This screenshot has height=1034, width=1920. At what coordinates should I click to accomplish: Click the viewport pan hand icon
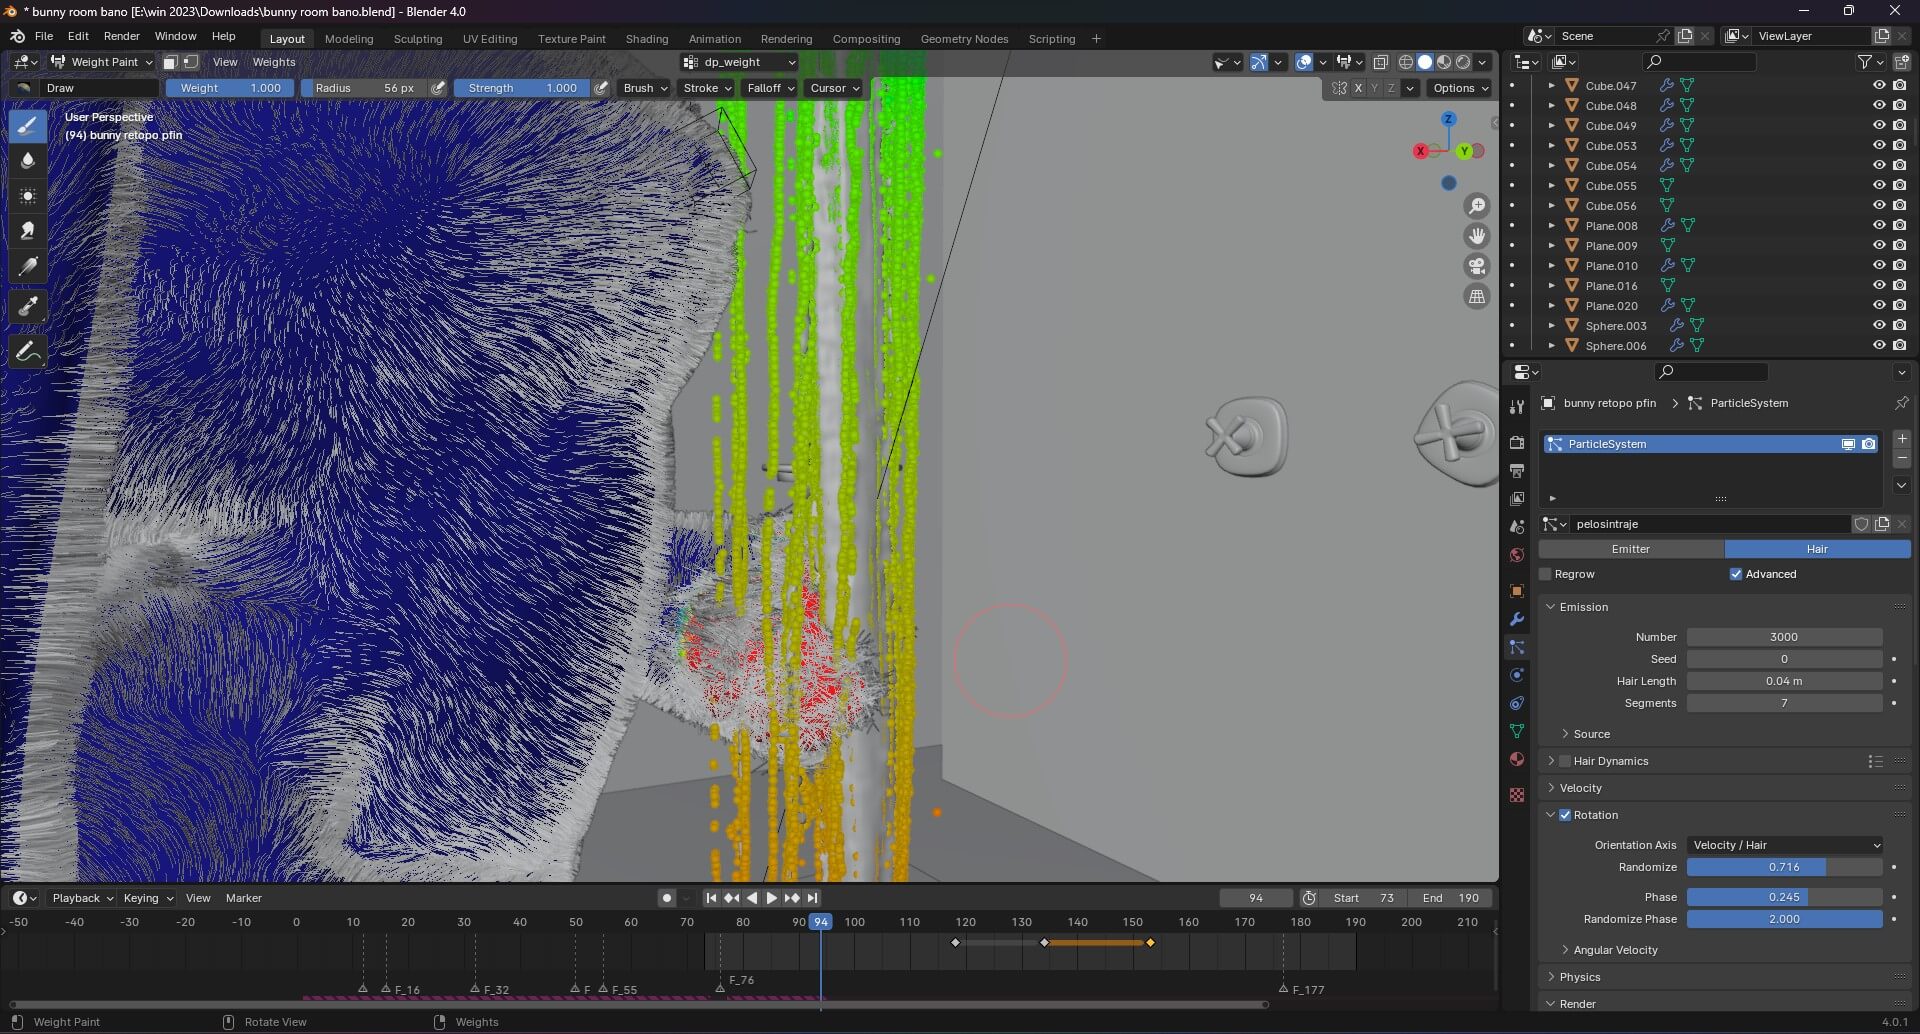(1477, 236)
